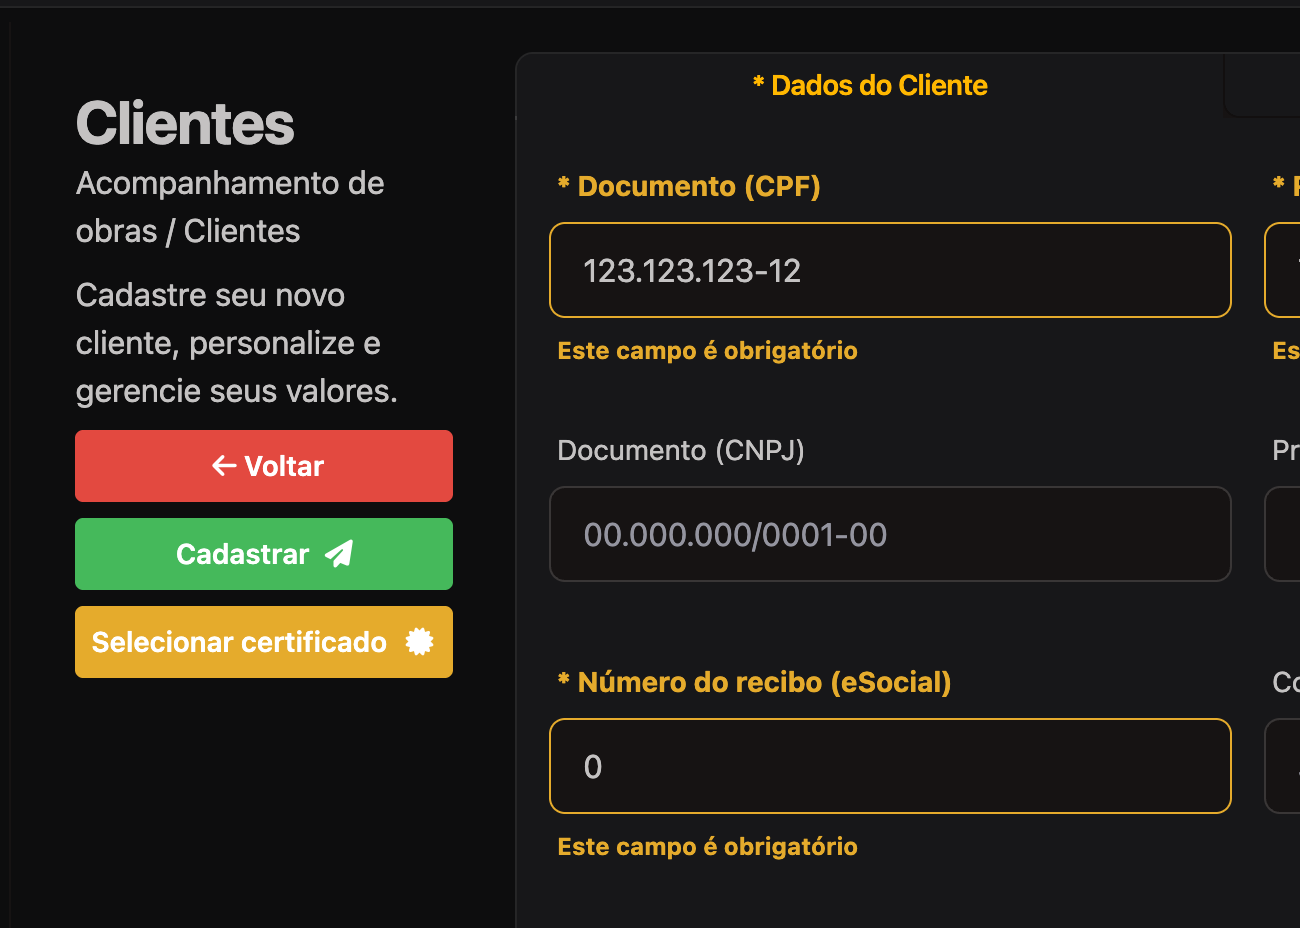Focus the Número do recibo (eSocial) field

(889, 766)
